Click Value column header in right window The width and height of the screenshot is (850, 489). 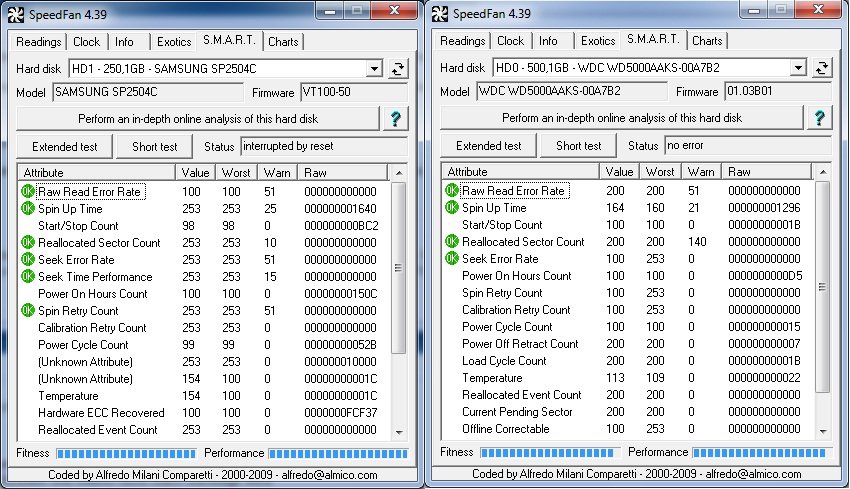(x=619, y=172)
